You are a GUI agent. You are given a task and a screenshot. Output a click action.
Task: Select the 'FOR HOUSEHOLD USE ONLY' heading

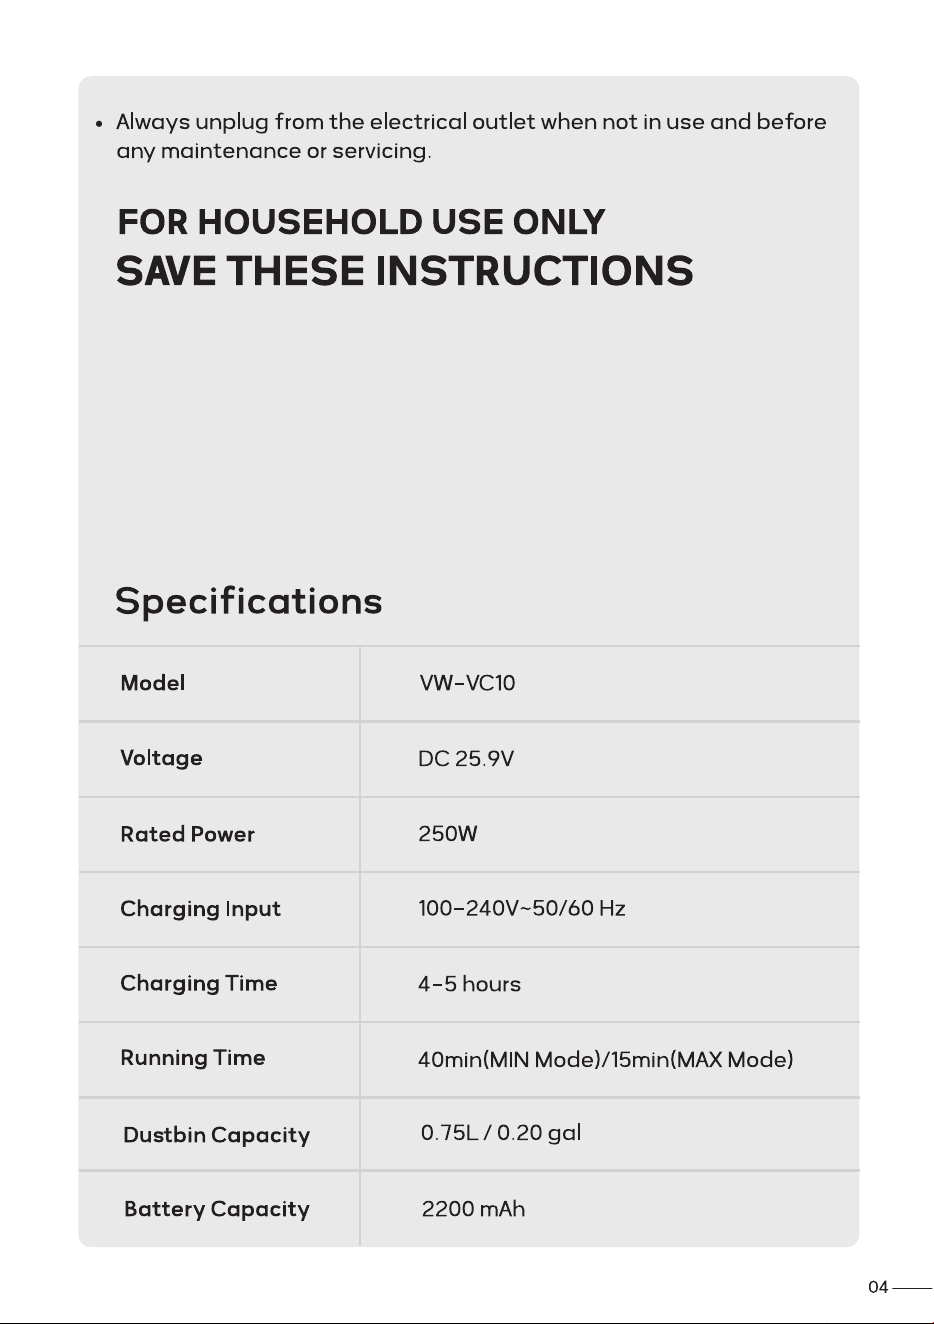pyautogui.click(x=361, y=222)
